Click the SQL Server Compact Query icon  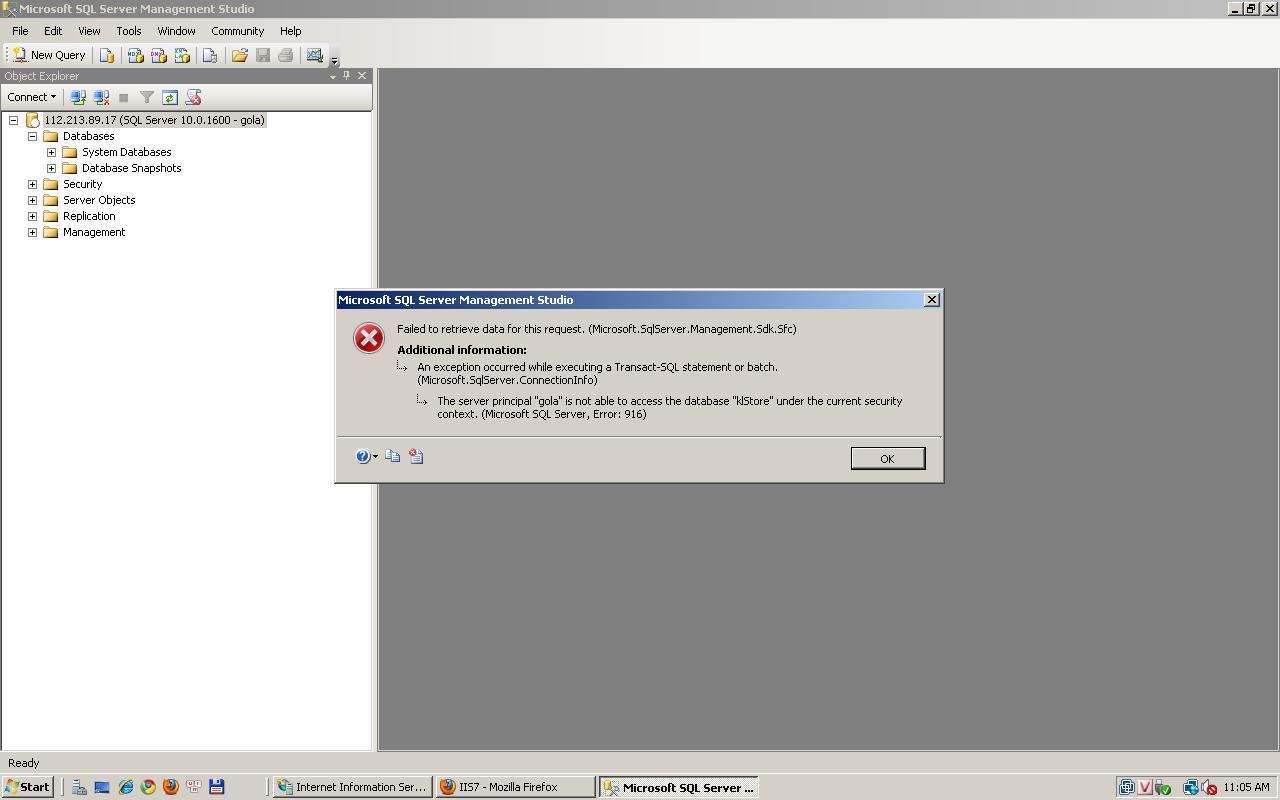click(x=210, y=55)
